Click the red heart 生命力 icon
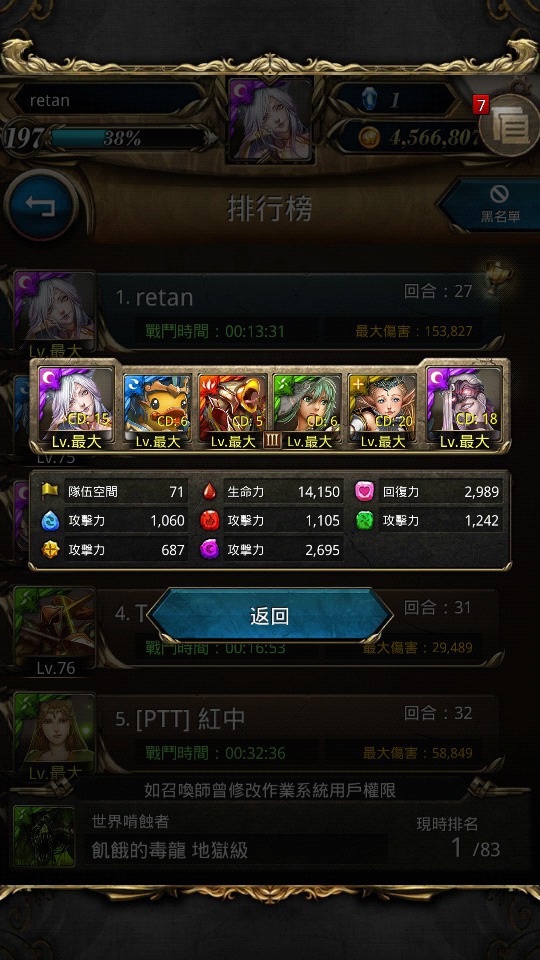 pos(209,492)
